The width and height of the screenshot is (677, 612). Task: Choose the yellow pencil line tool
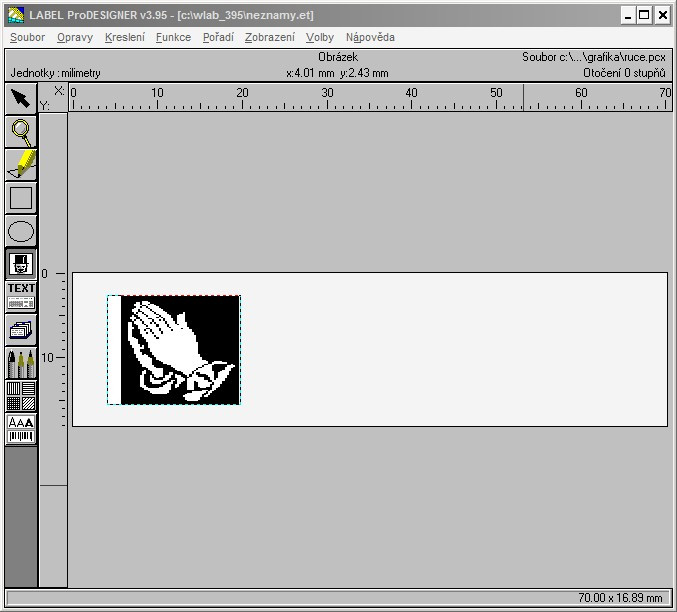click(21, 165)
